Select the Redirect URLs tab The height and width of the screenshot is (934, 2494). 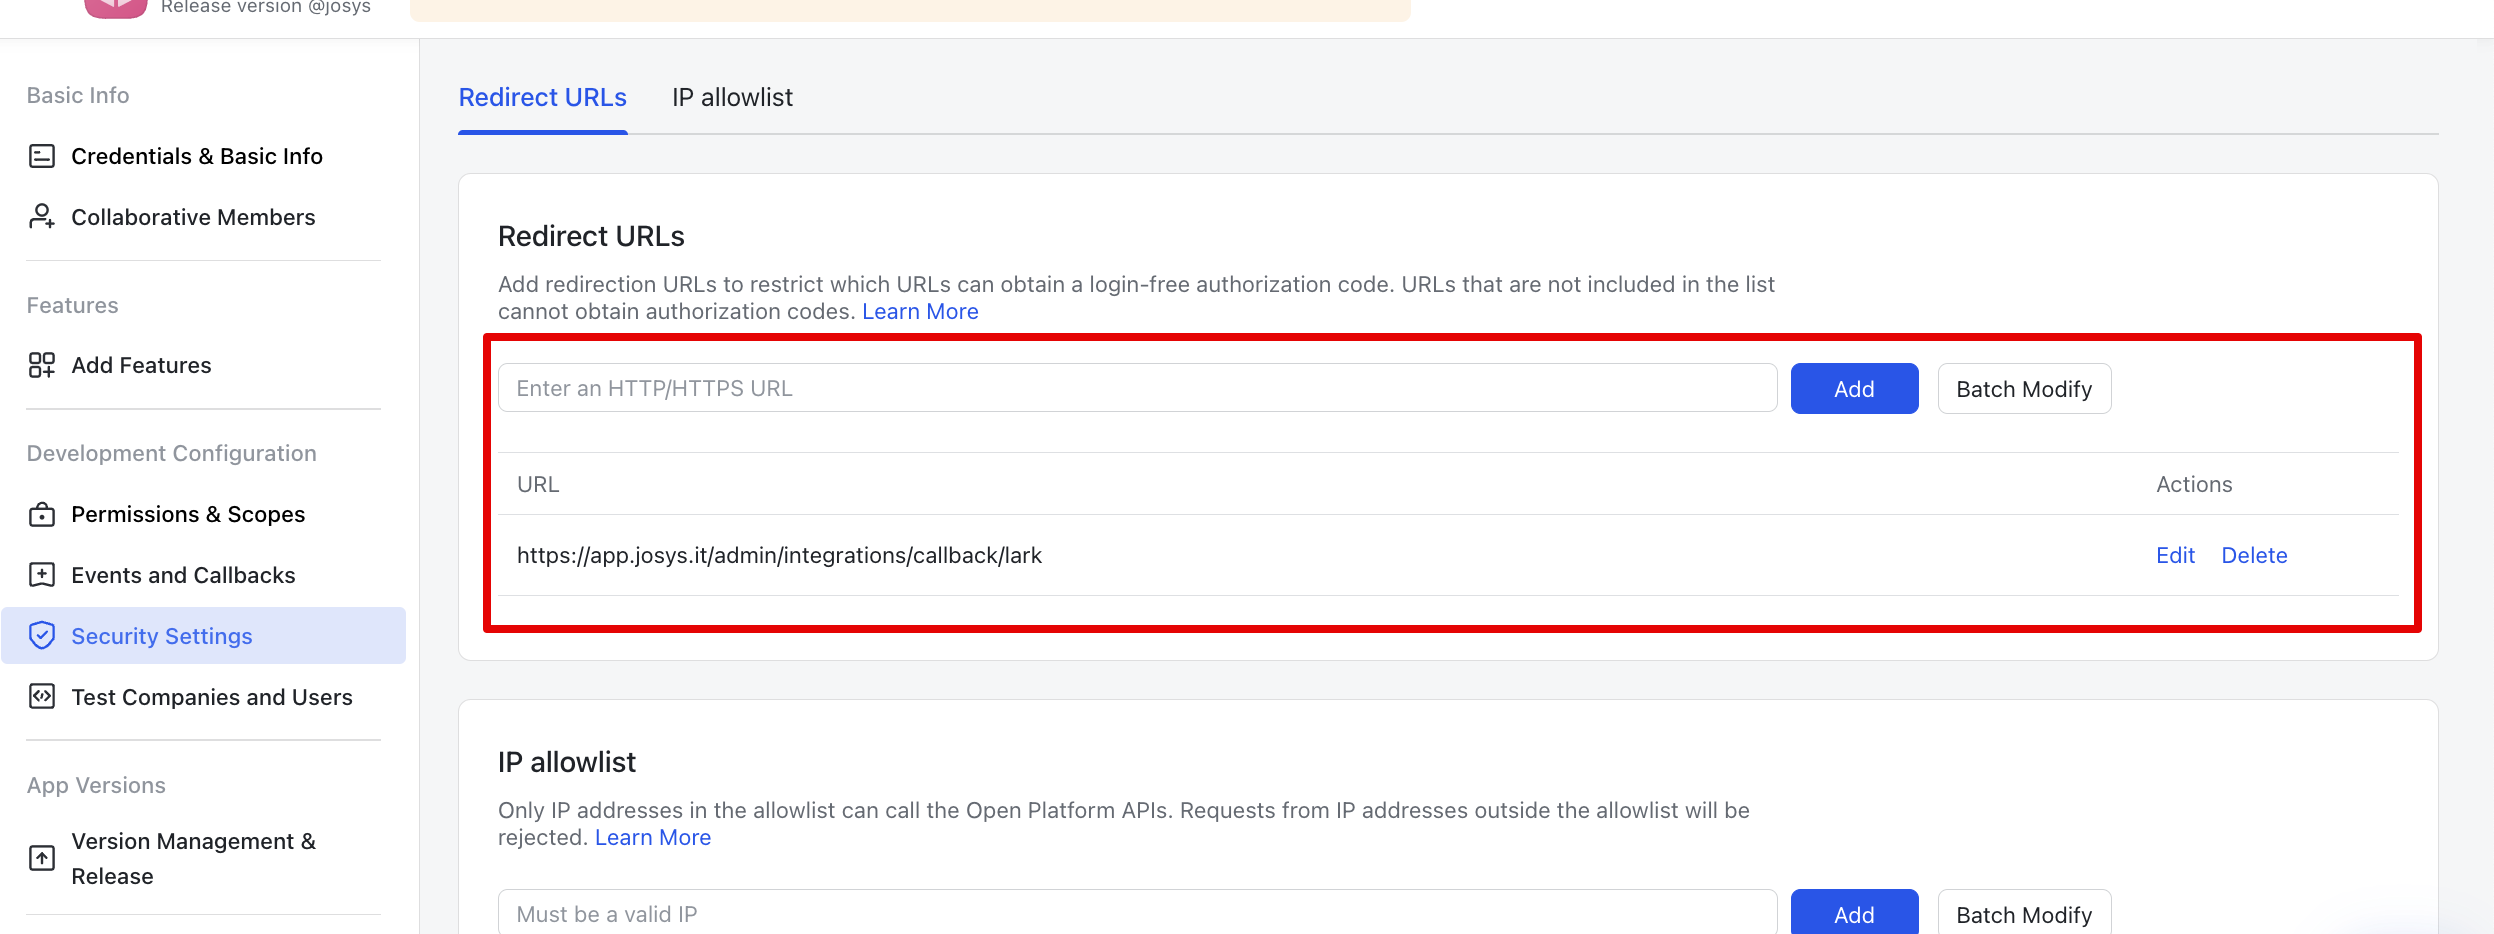[x=542, y=97]
